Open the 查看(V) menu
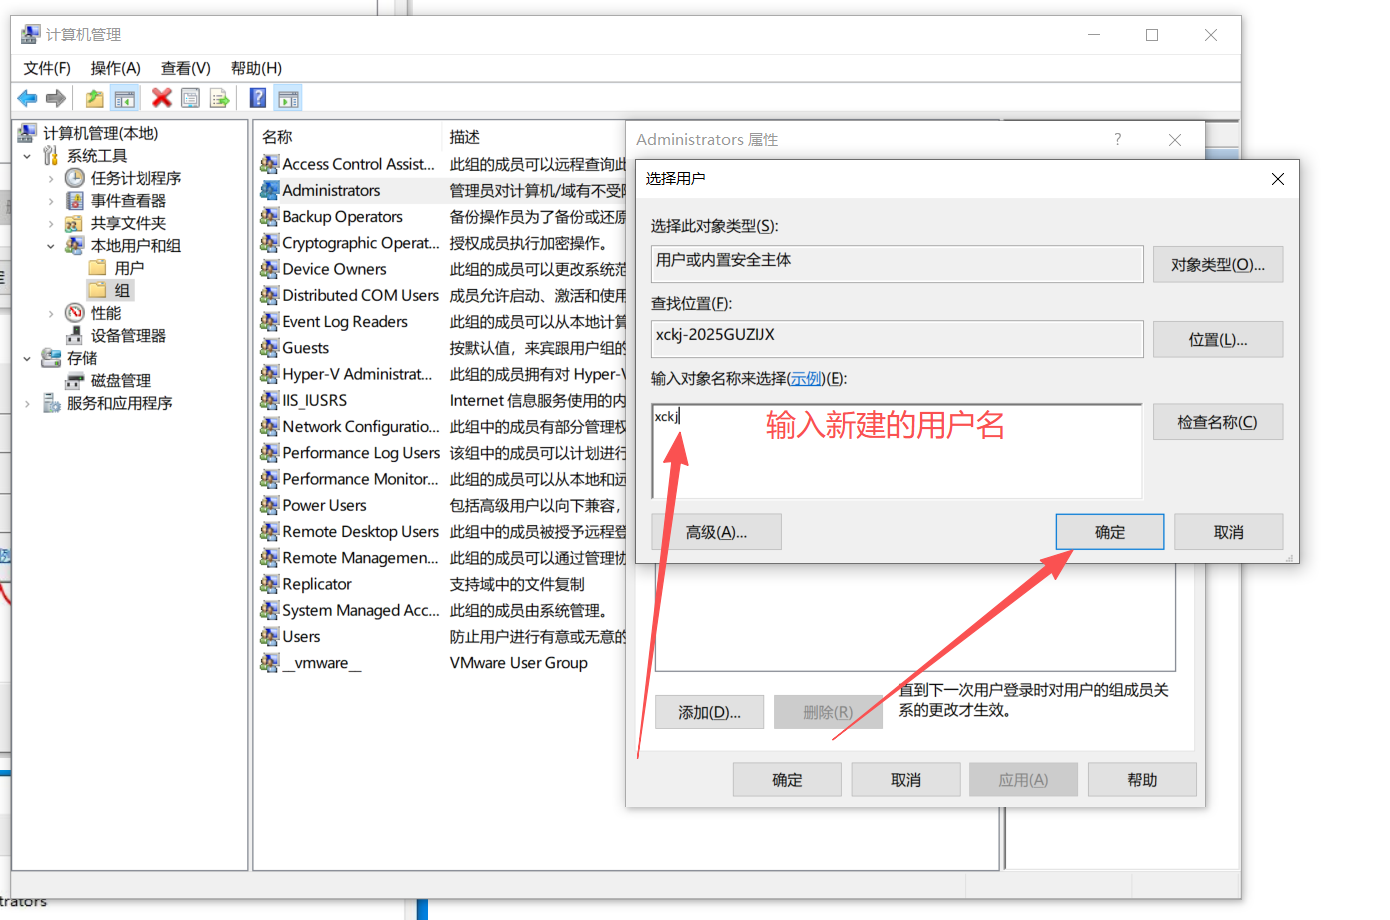1390x920 pixels. [185, 68]
